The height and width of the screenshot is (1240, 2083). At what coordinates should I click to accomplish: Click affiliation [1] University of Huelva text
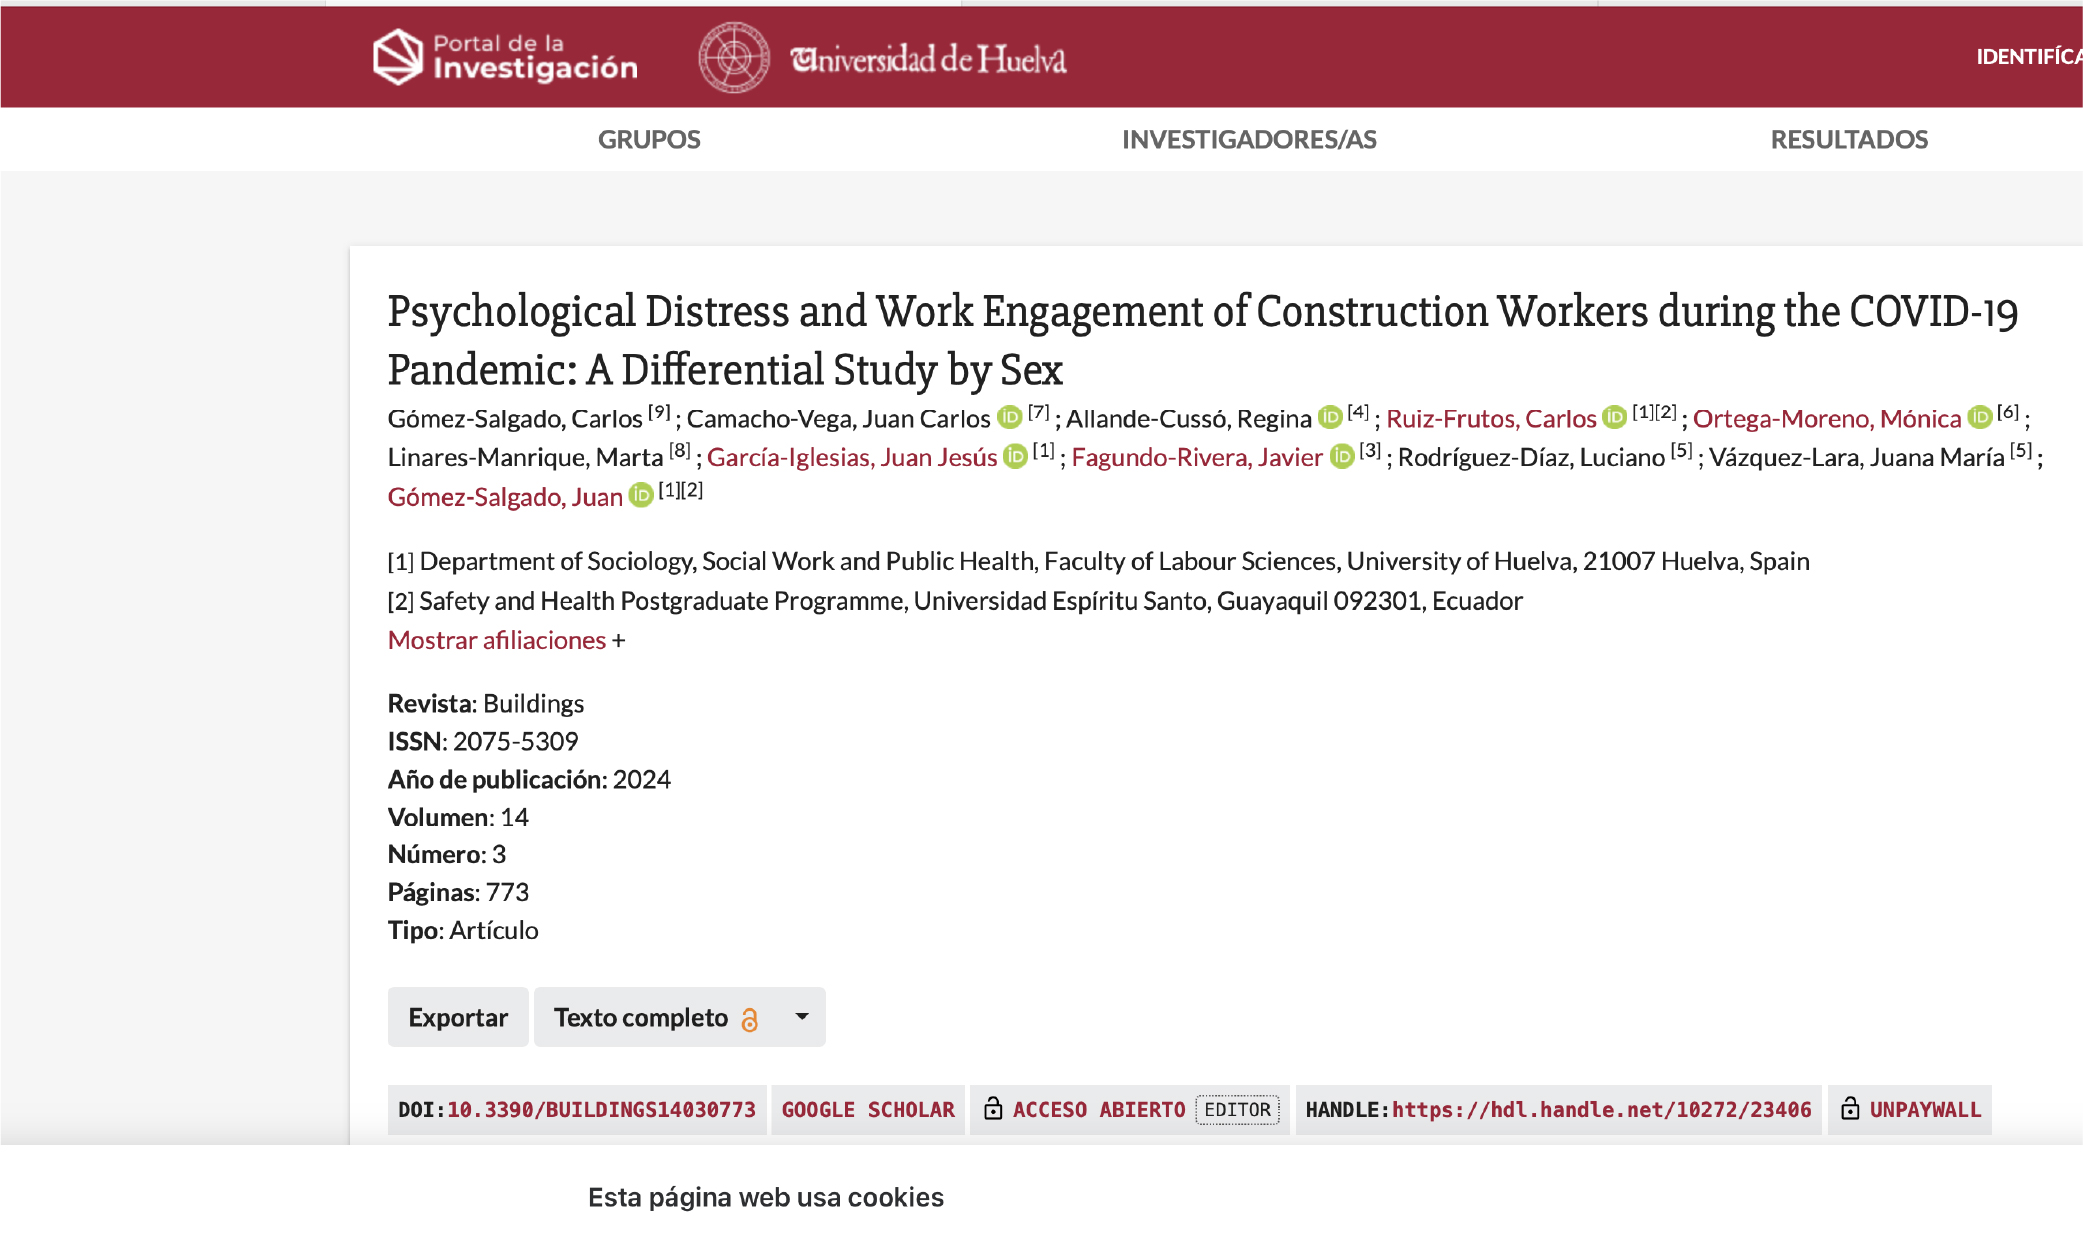pyautogui.click(x=1099, y=561)
